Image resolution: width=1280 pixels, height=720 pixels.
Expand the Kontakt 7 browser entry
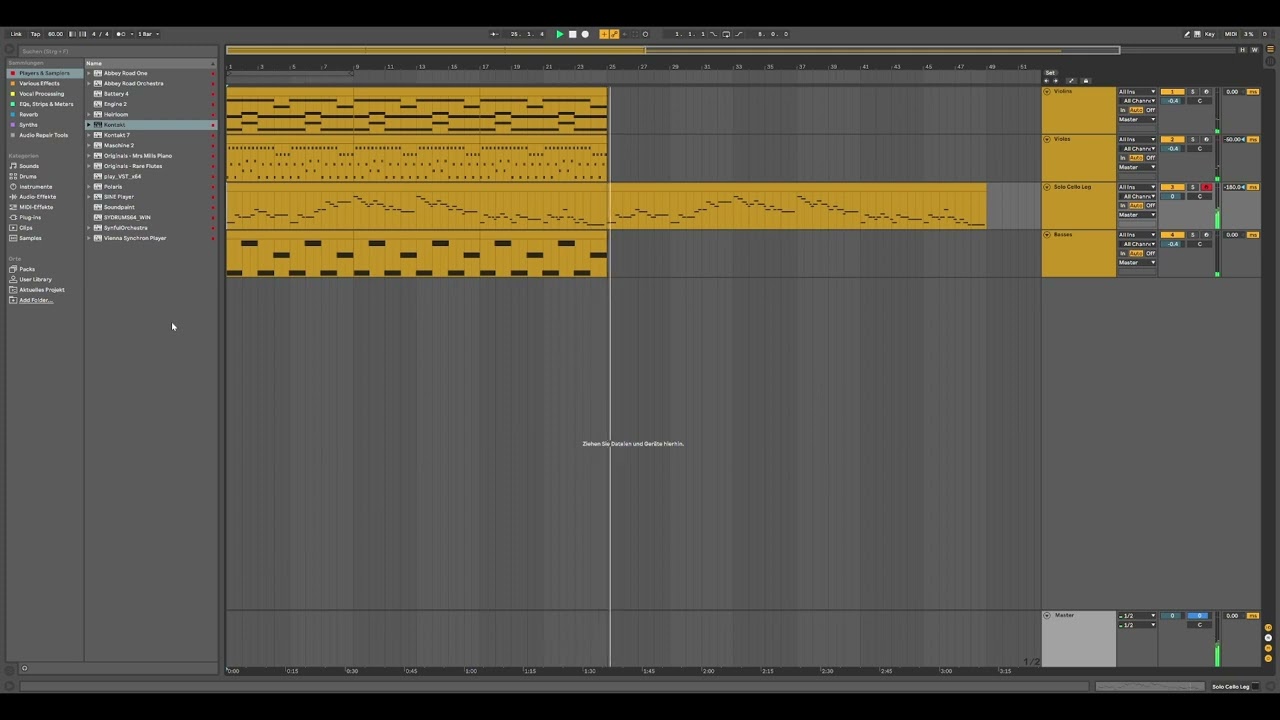pos(89,135)
